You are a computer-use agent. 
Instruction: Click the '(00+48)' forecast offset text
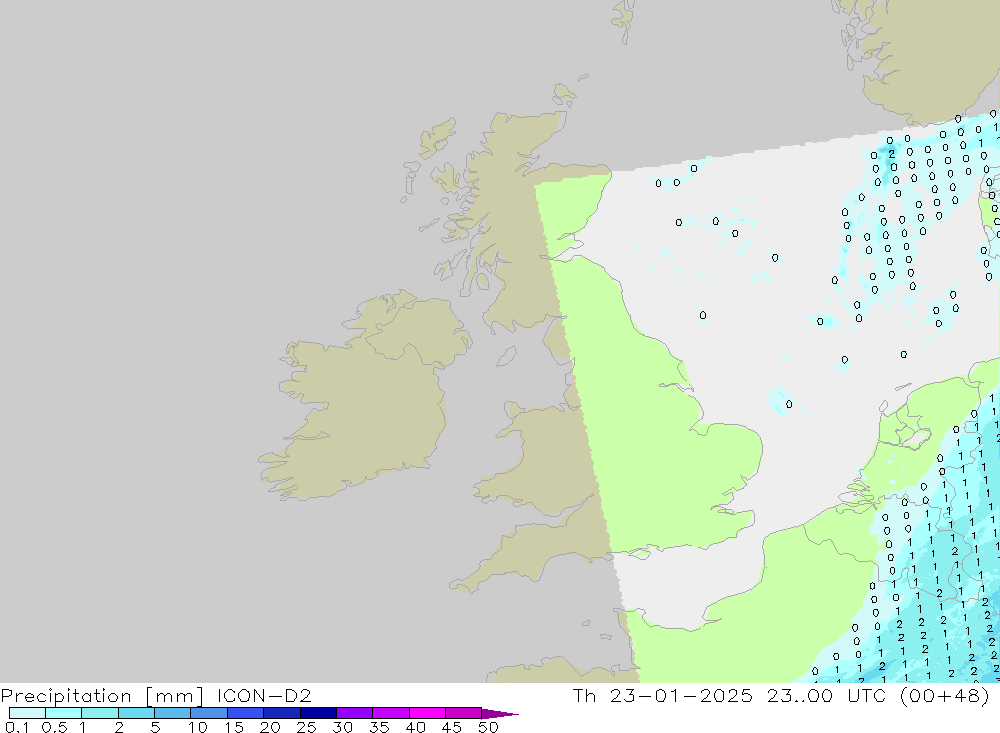tap(945, 695)
